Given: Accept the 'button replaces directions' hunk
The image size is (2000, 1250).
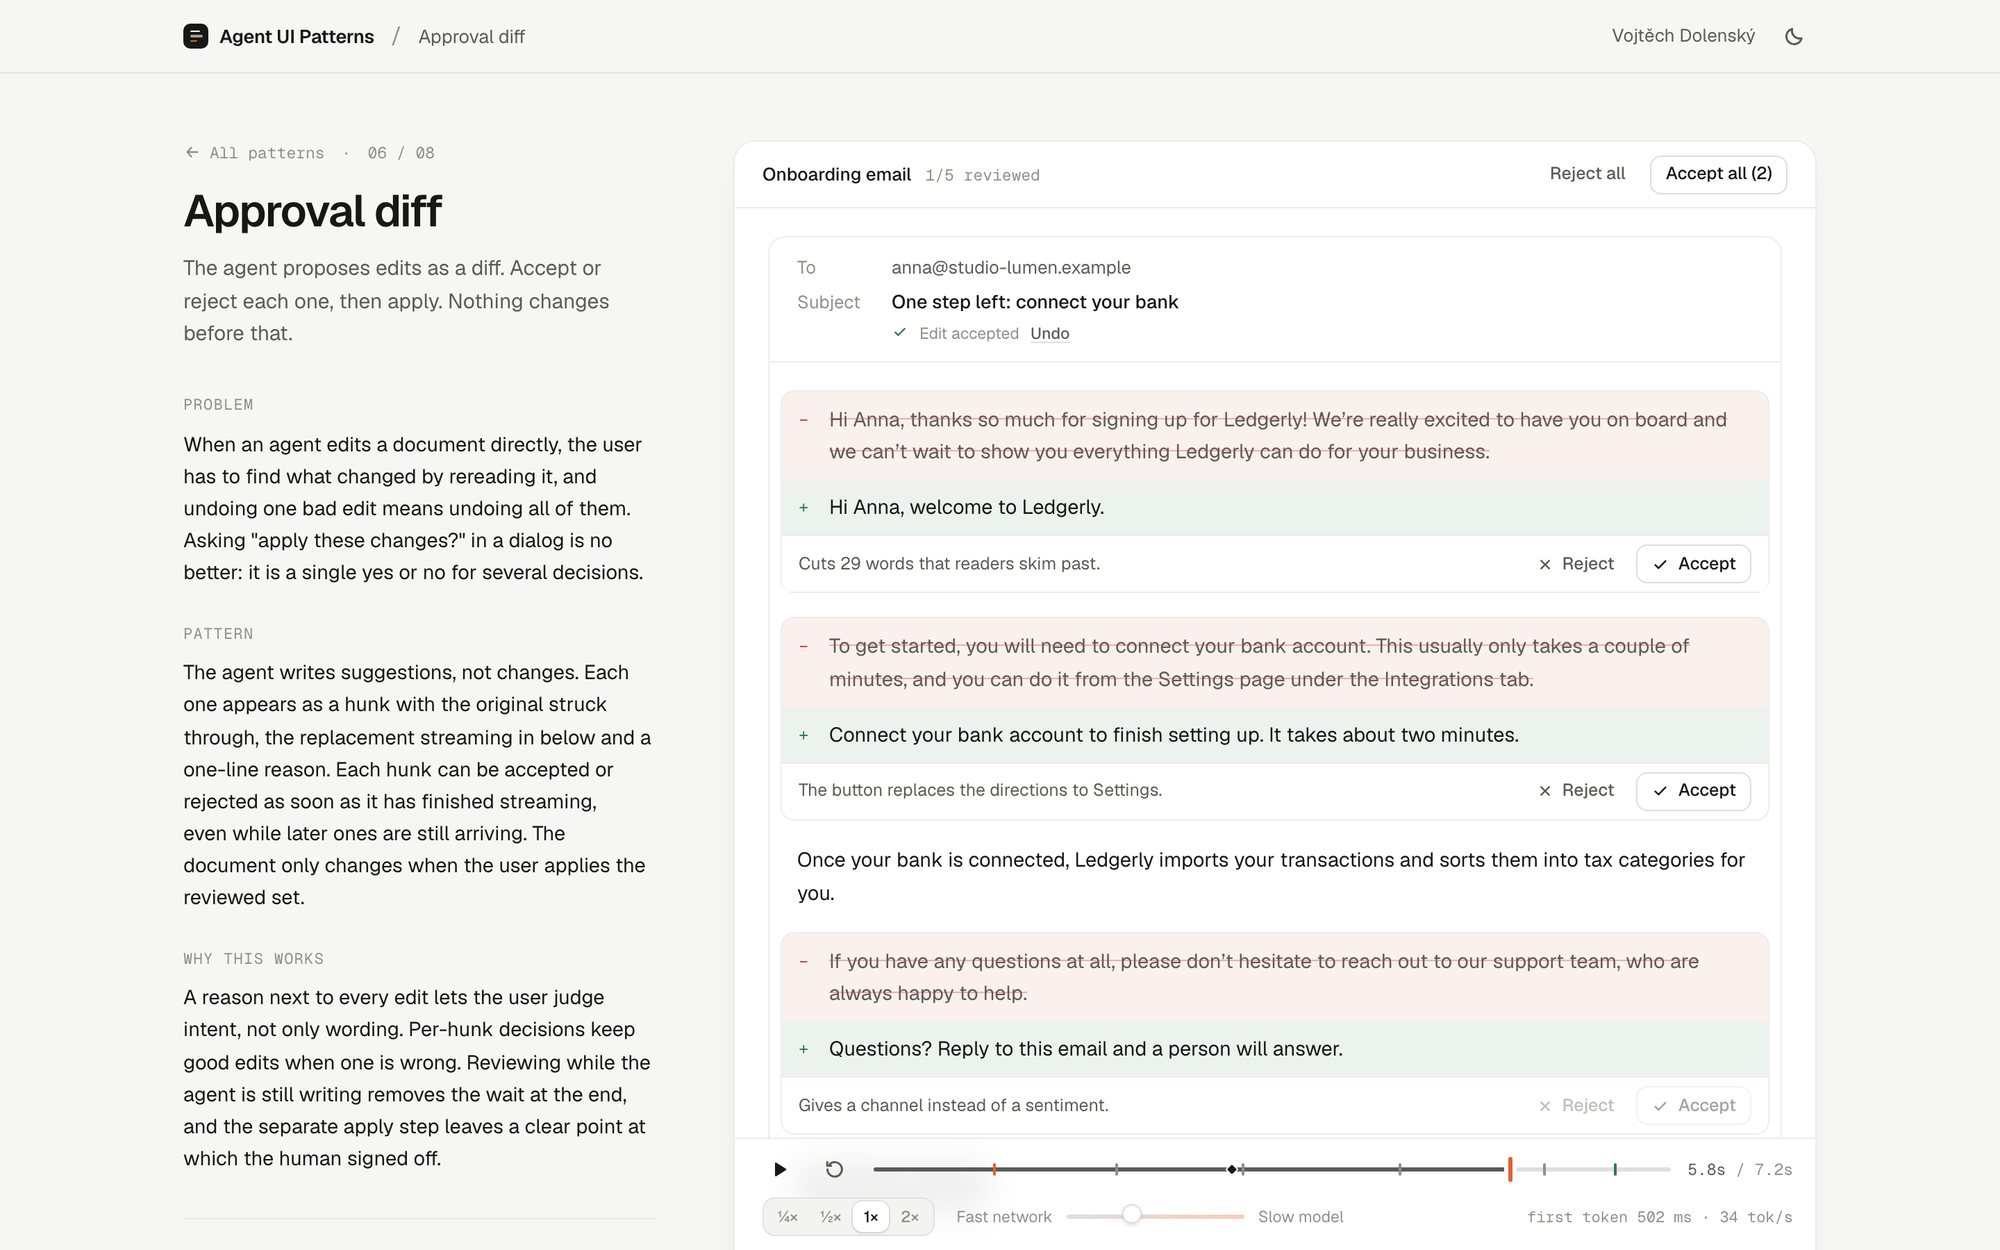Looking at the screenshot, I should tap(1693, 790).
